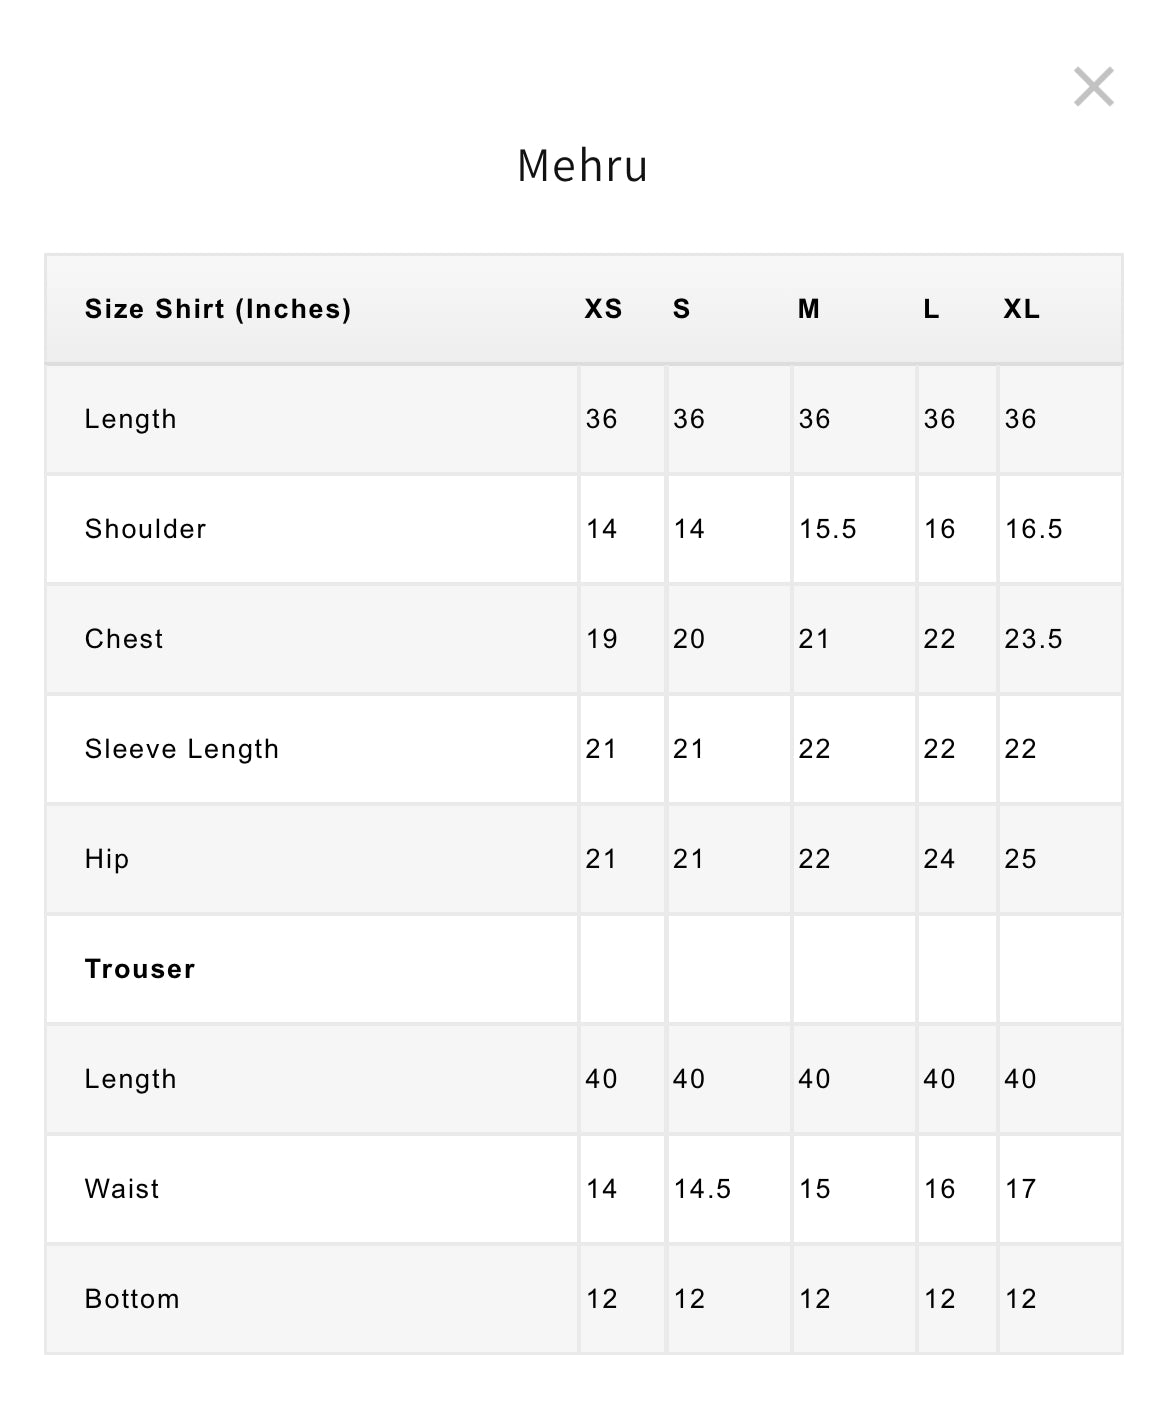Click the Bottom row label
Viewport: 1176px width, 1405px height.
coord(132,1299)
